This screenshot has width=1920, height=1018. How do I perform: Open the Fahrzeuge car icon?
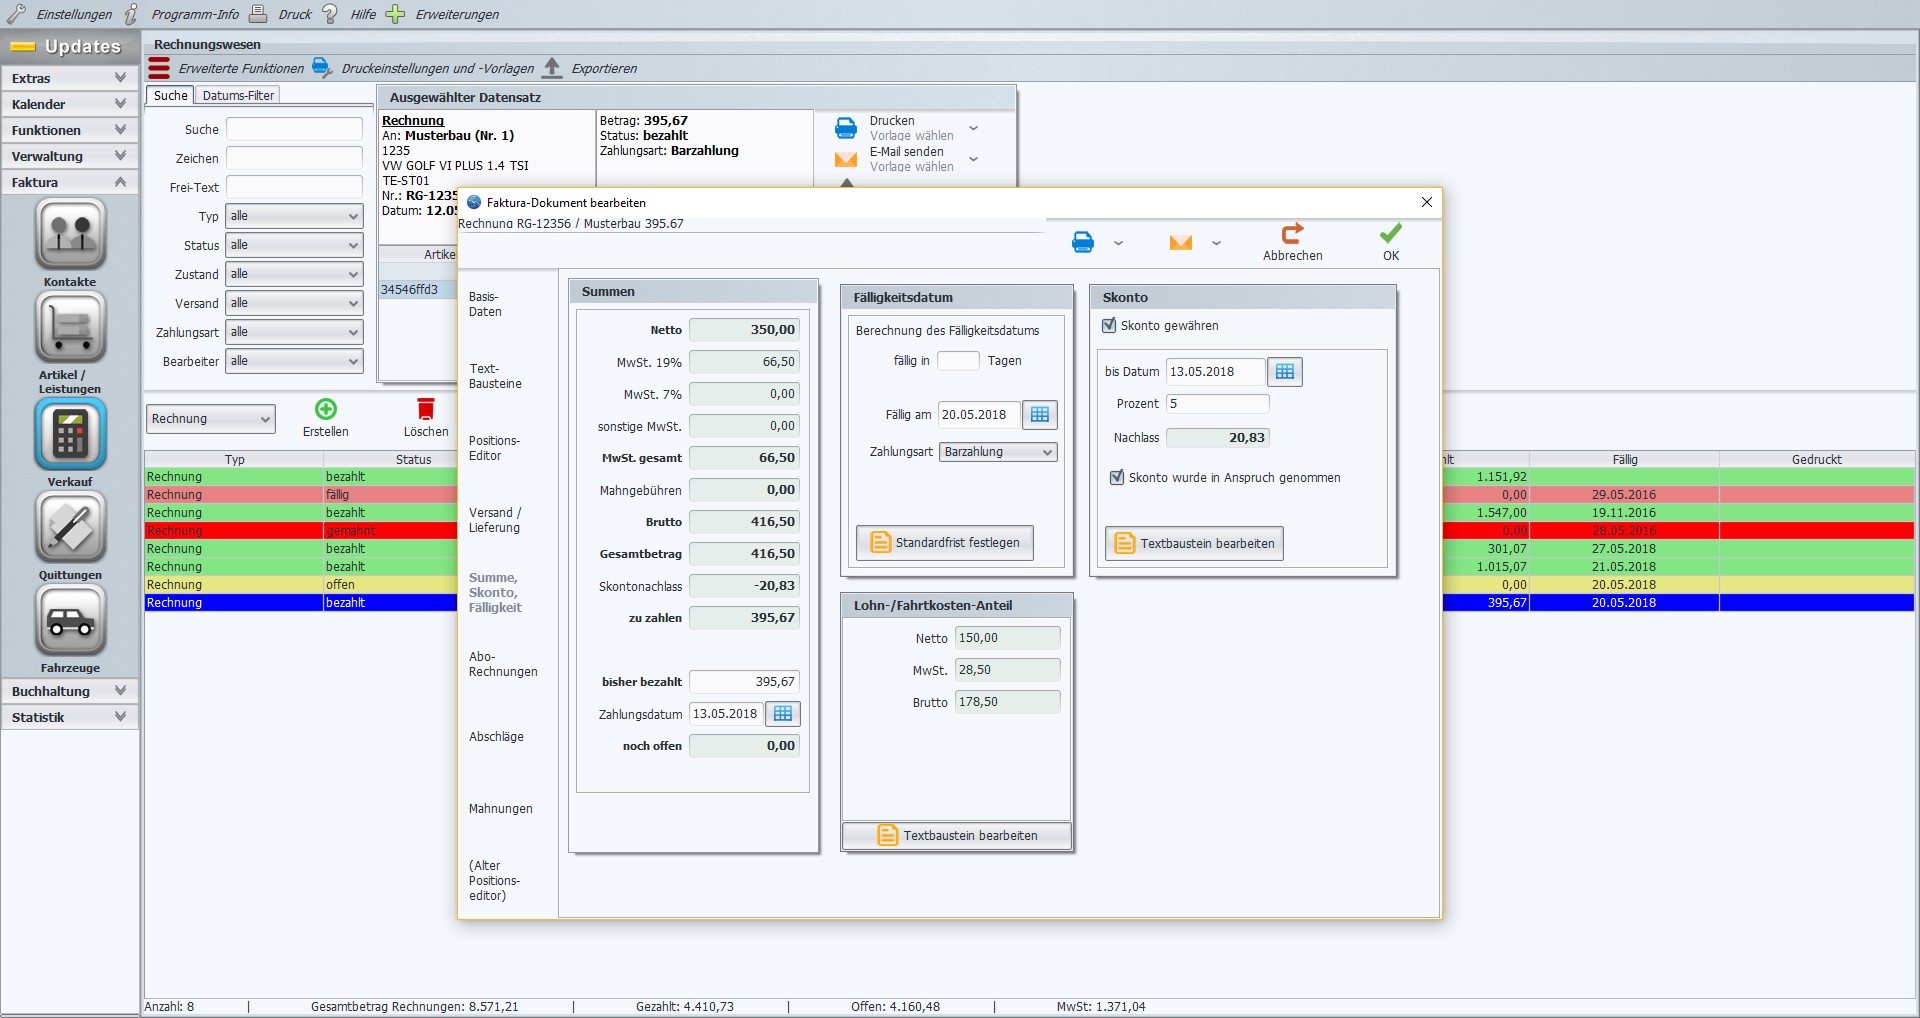point(70,620)
